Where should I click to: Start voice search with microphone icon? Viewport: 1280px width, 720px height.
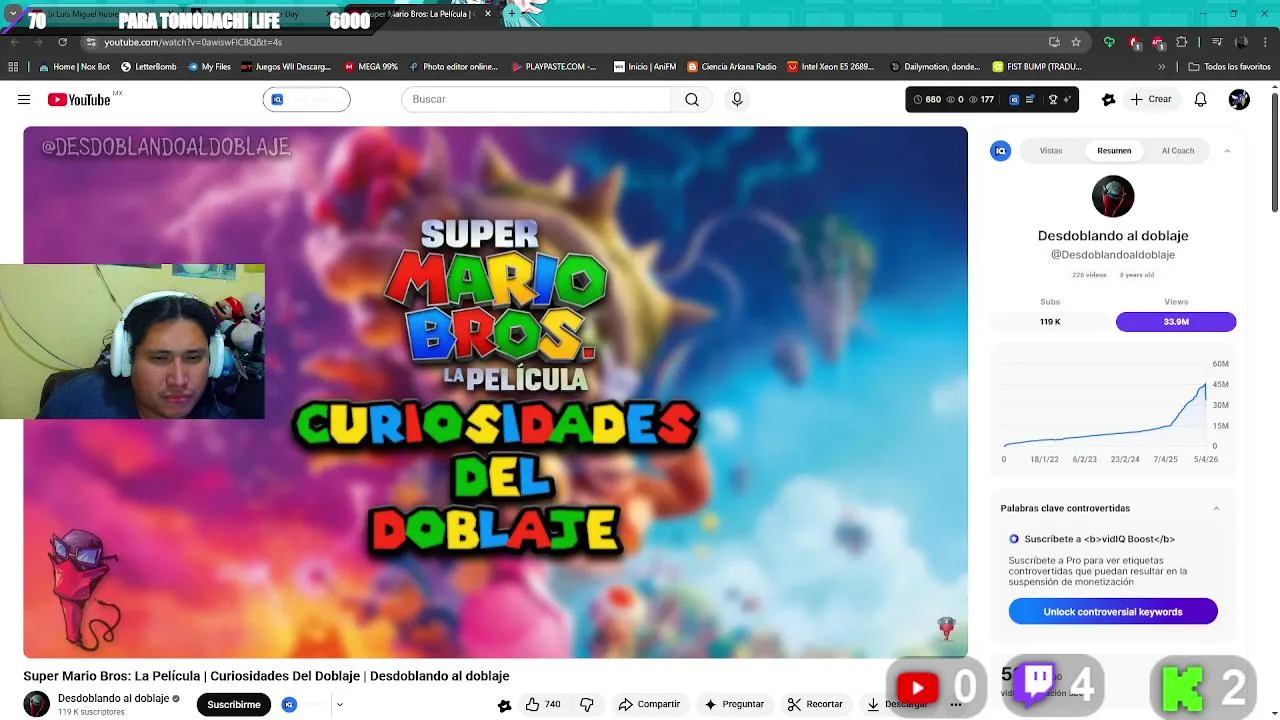pyautogui.click(x=737, y=99)
